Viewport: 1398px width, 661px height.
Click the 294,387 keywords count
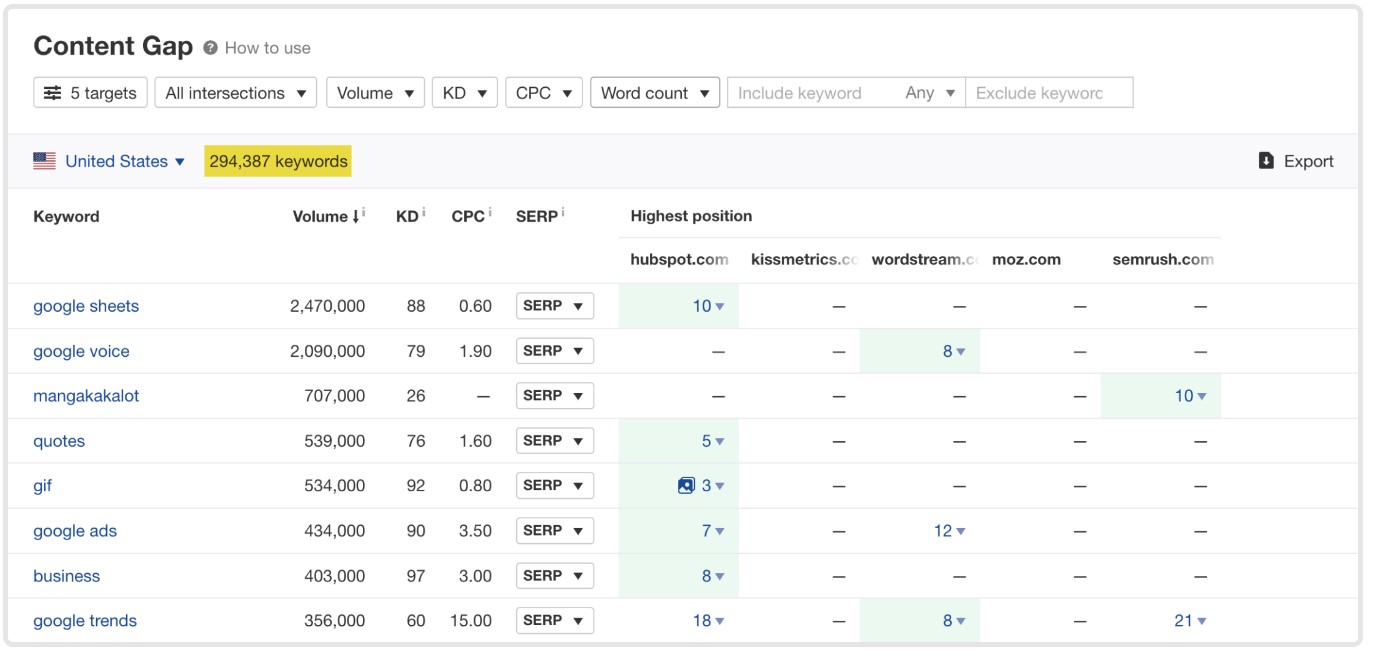pyautogui.click(x=278, y=161)
